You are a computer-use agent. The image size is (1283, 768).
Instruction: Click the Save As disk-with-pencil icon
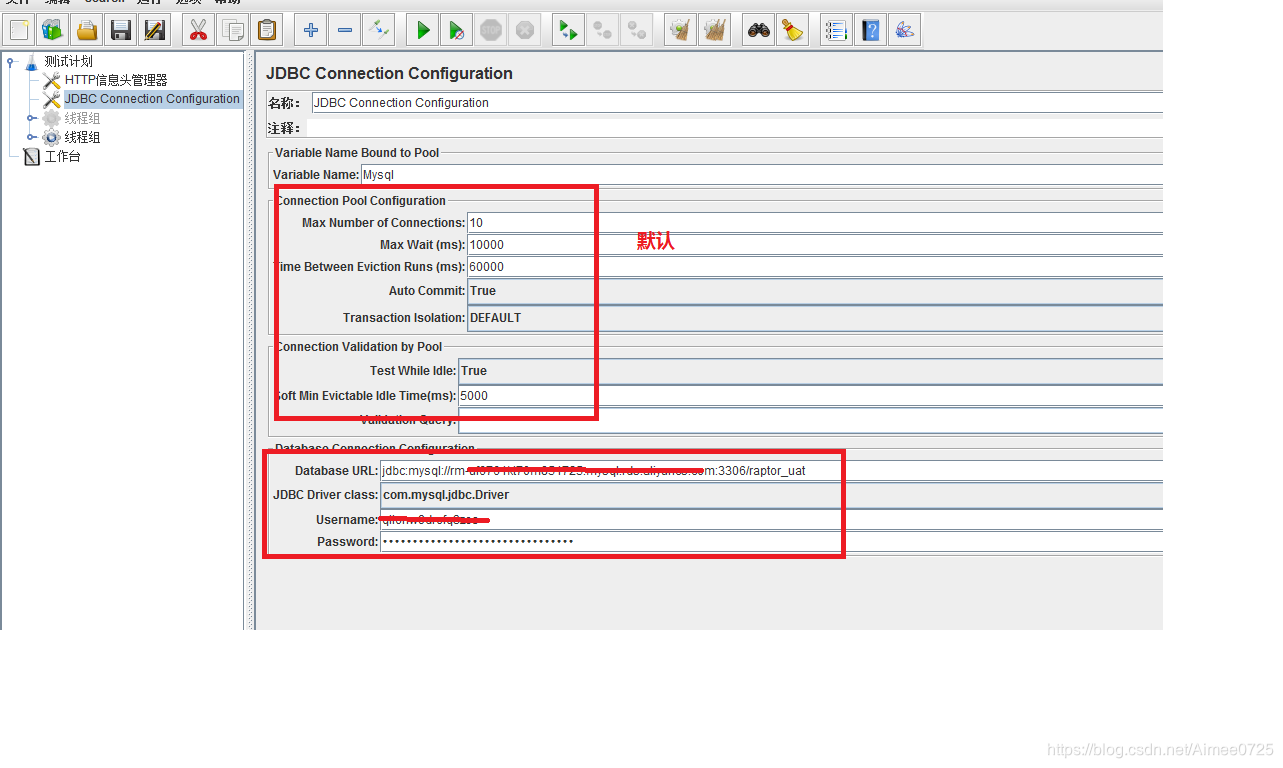point(155,30)
